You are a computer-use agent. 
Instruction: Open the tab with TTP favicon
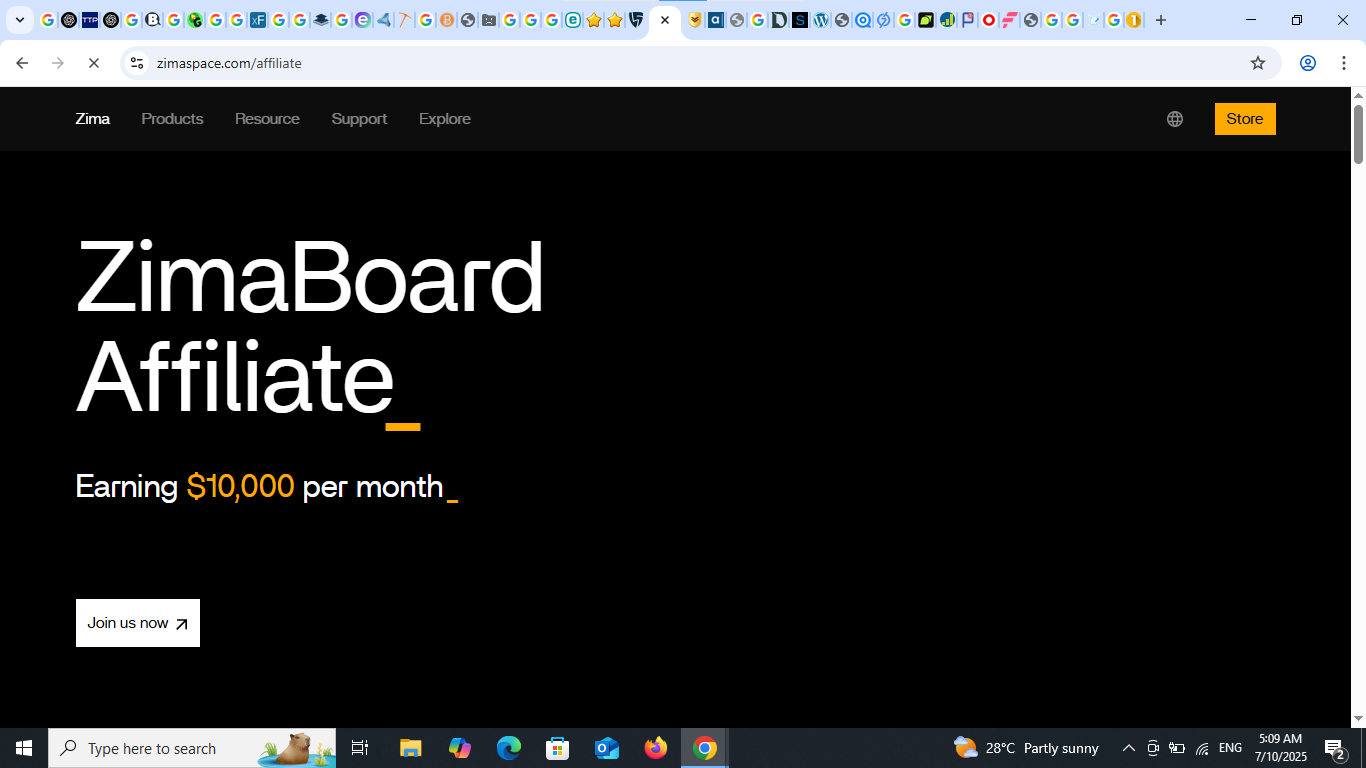pyautogui.click(x=90, y=20)
